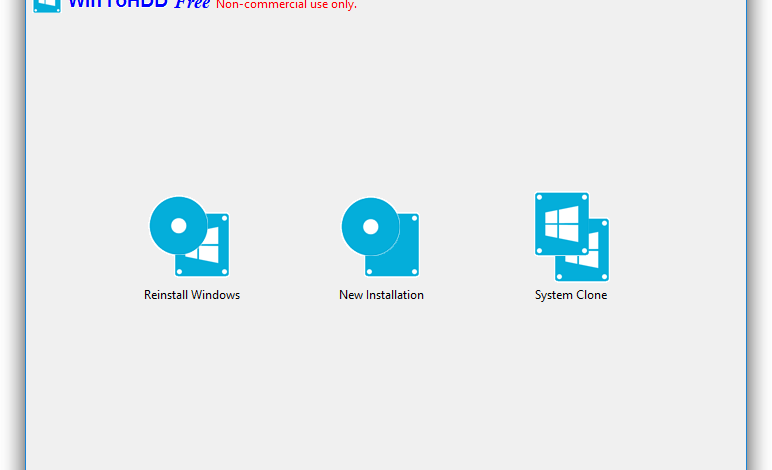Select the "System Clone" label
This screenshot has height=470, width=772.
tap(571, 295)
